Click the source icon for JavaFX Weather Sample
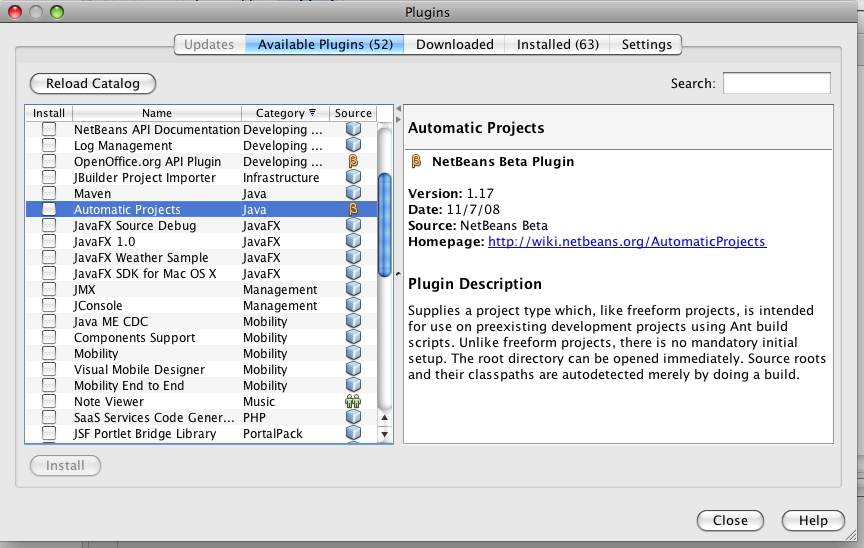 (353, 258)
